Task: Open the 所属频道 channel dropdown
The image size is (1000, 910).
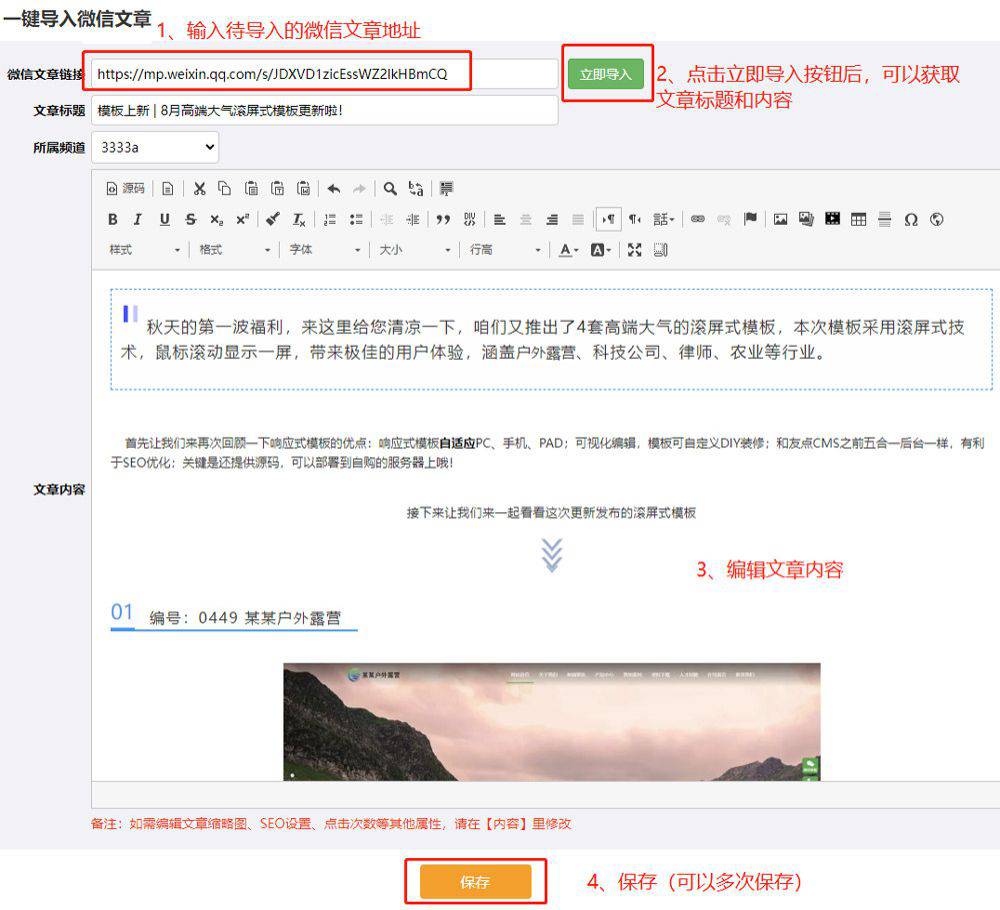Action: (155, 147)
